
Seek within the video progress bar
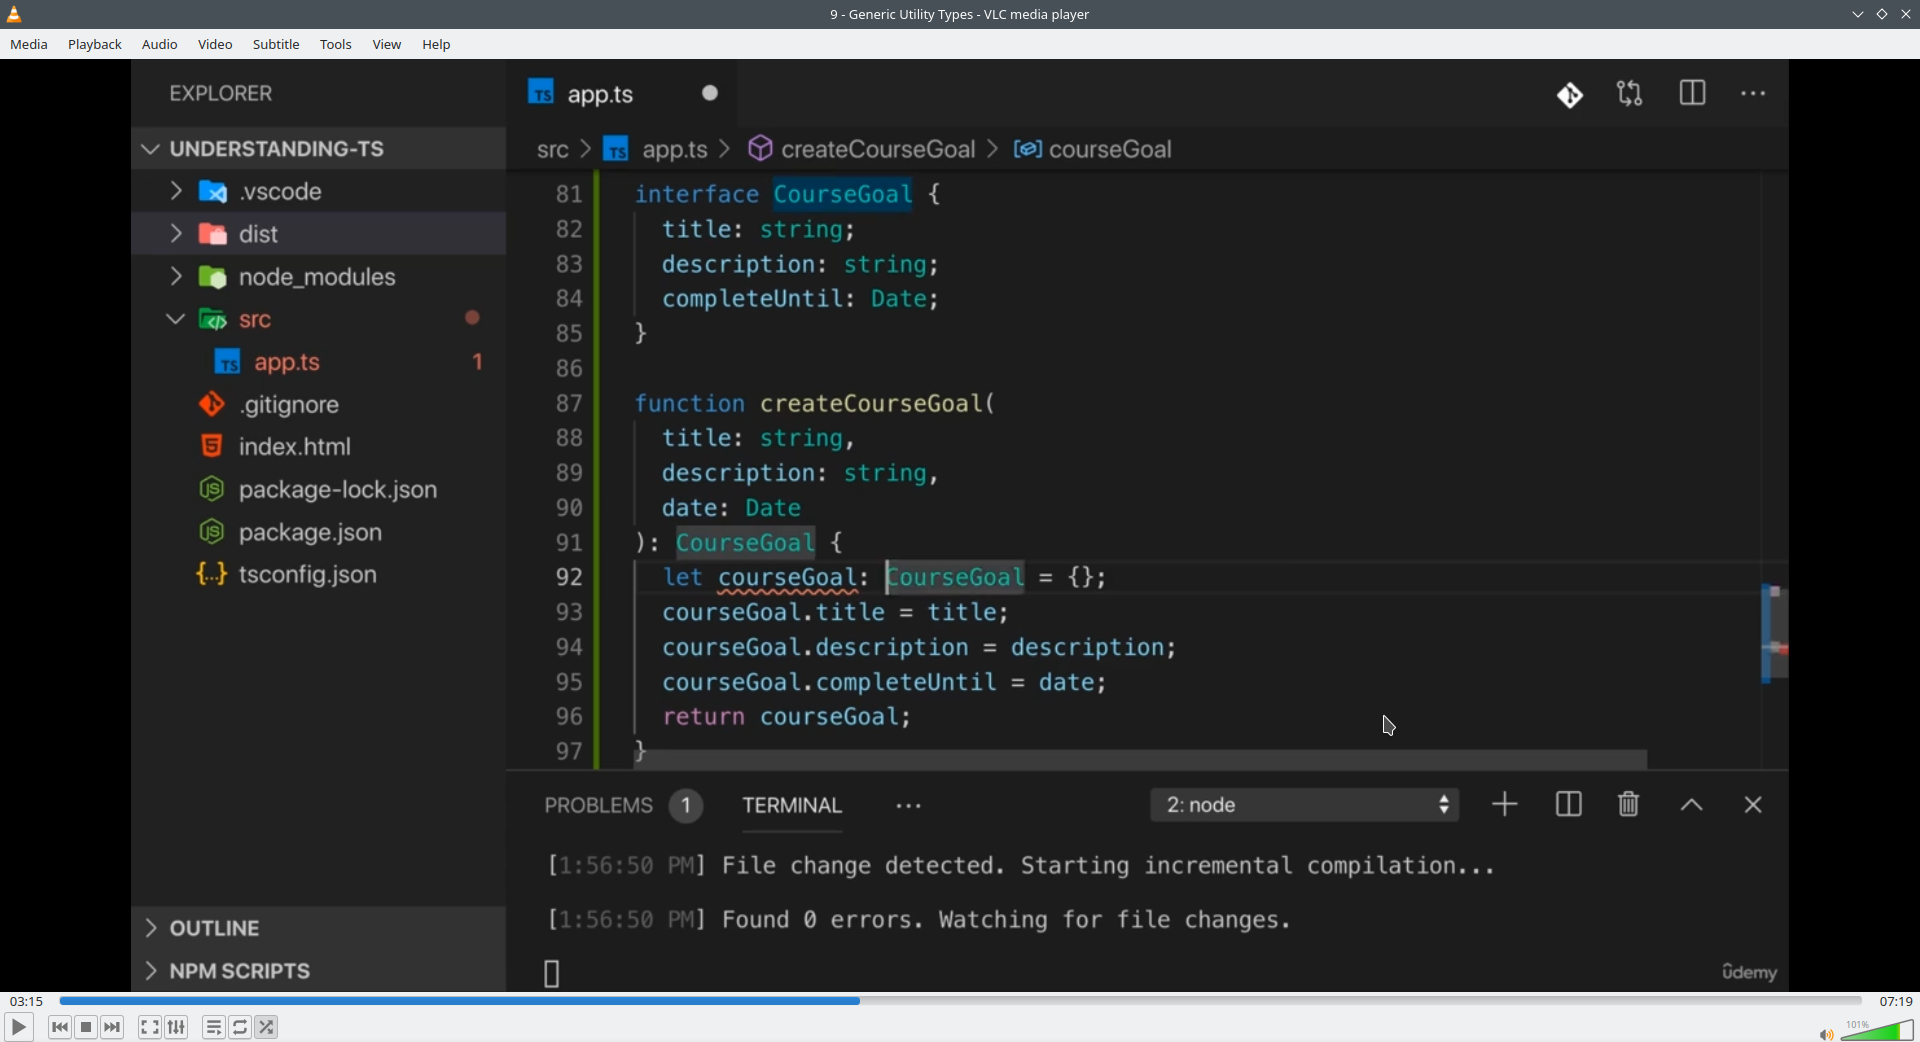[960, 1001]
